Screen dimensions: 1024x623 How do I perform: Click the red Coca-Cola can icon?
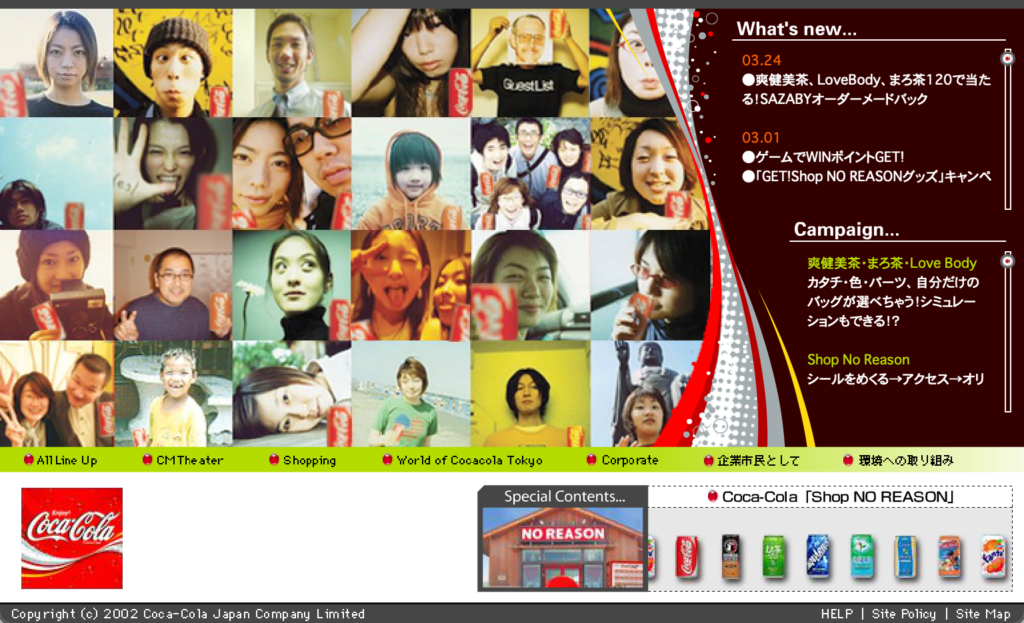pyautogui.click(x=686, y=556)
